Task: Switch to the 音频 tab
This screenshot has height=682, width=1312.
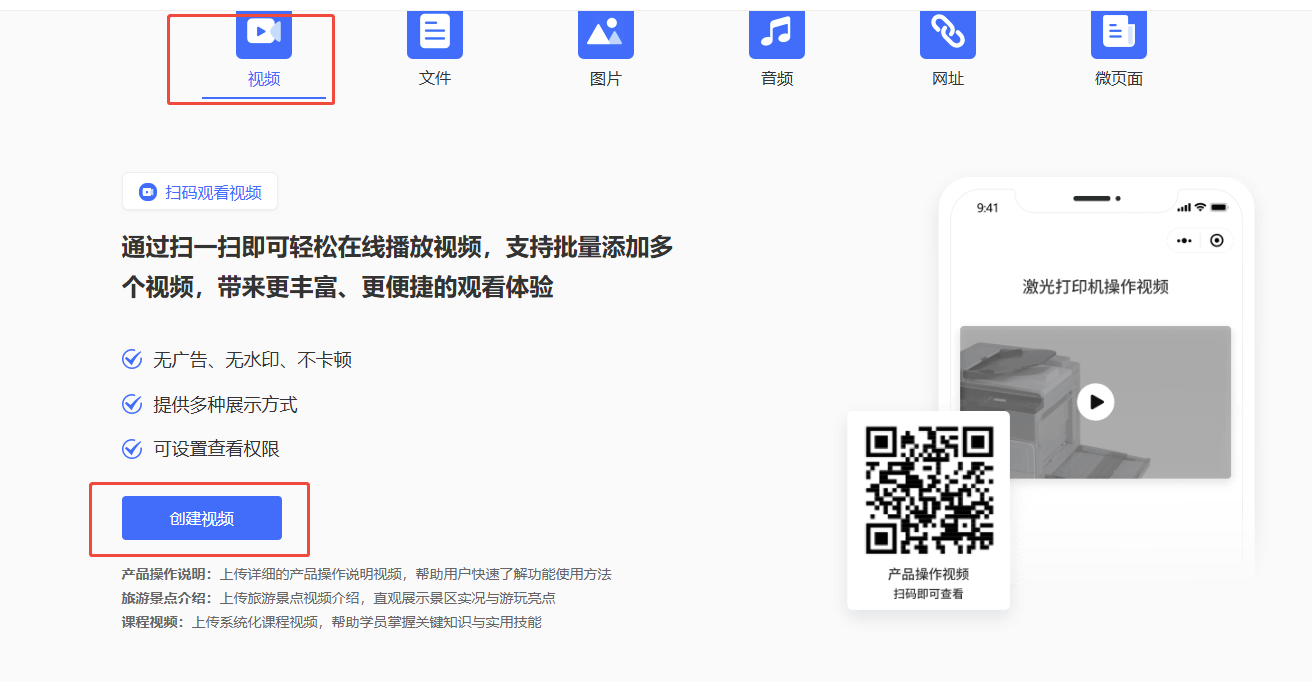Action: 777,78
